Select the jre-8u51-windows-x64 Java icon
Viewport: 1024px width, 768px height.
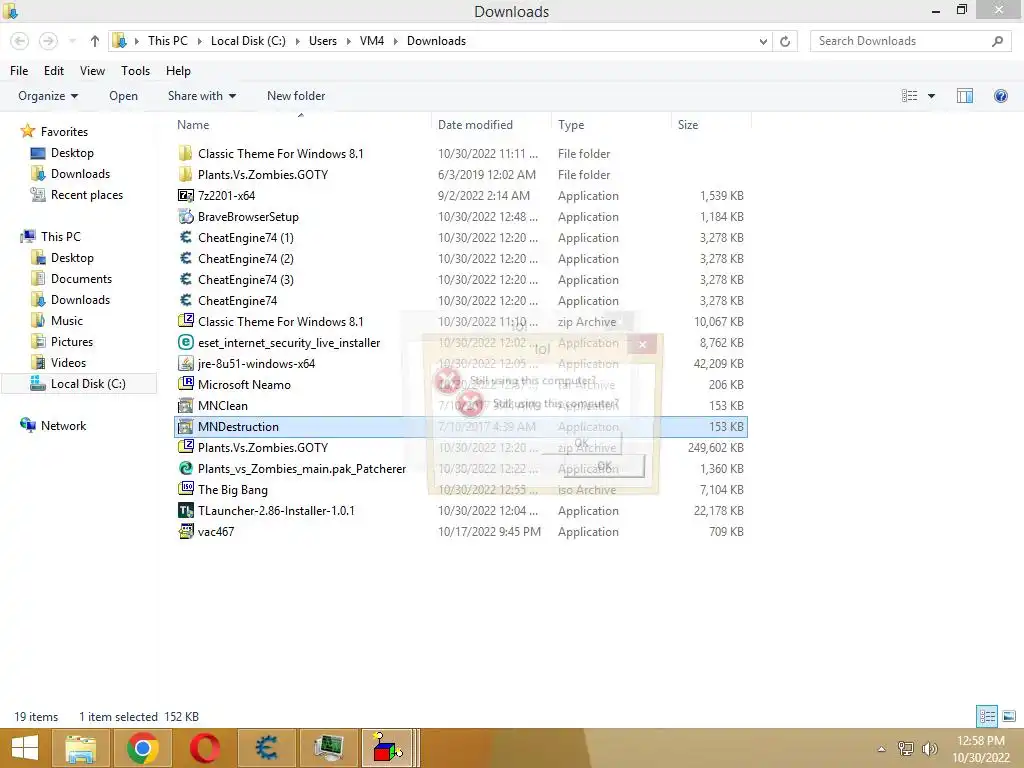pyautogui.click(x=185, y=363)
